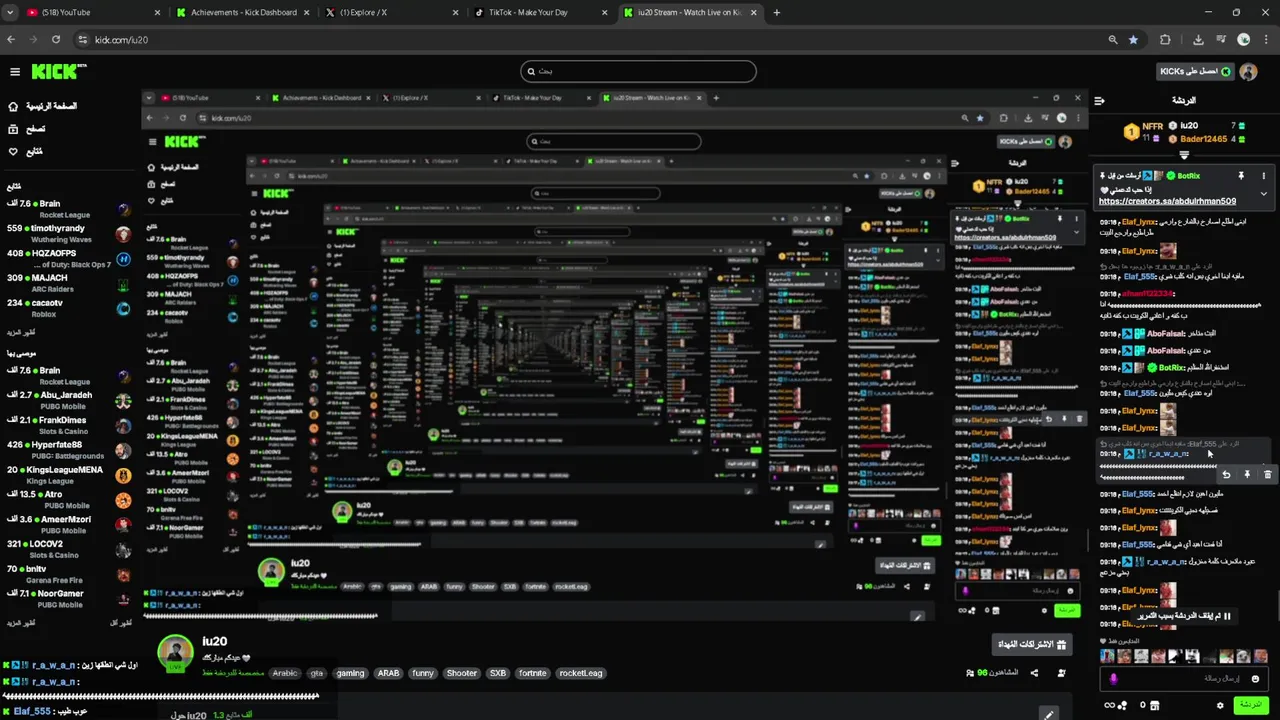Expand the chat leaderboard with the arrow below it
This screenshot has height=720, width=1280.
1184,155
